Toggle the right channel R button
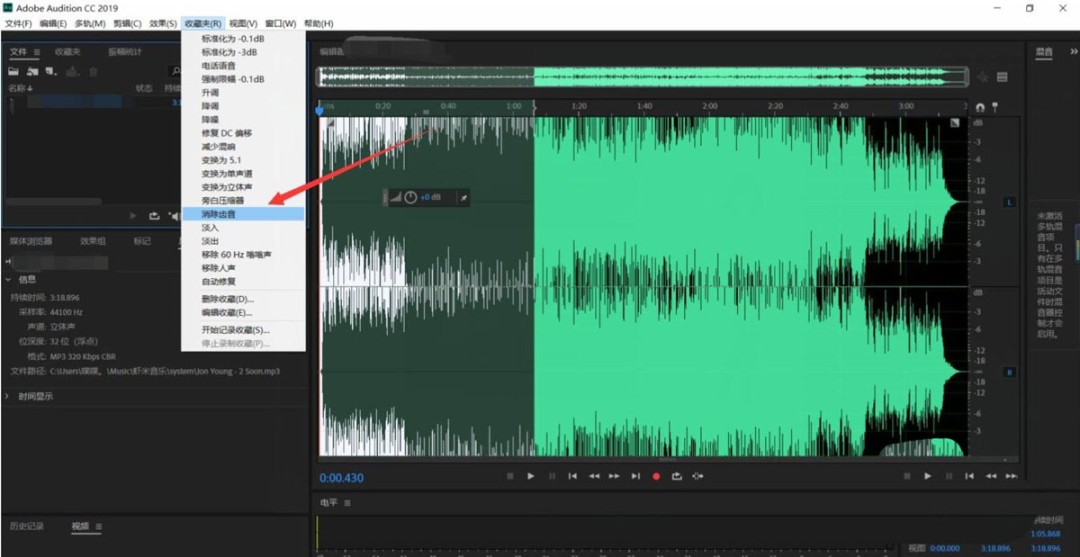This screenshot has width=1080, height=557. click(x=1009, y=373)
